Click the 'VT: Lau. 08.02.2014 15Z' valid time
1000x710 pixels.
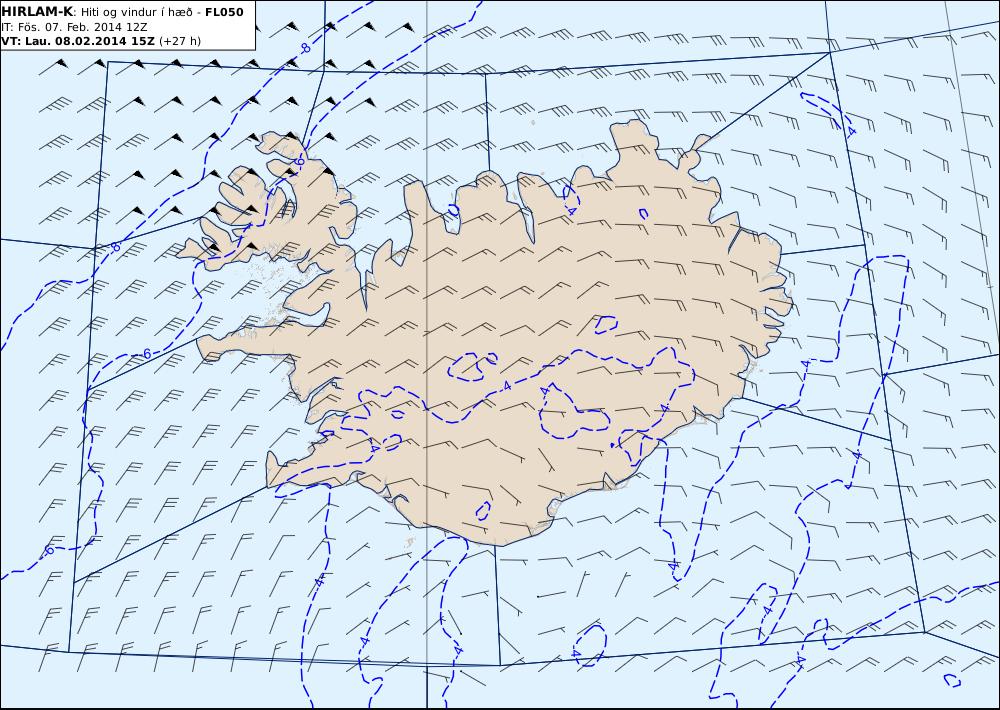coord(78,41)
